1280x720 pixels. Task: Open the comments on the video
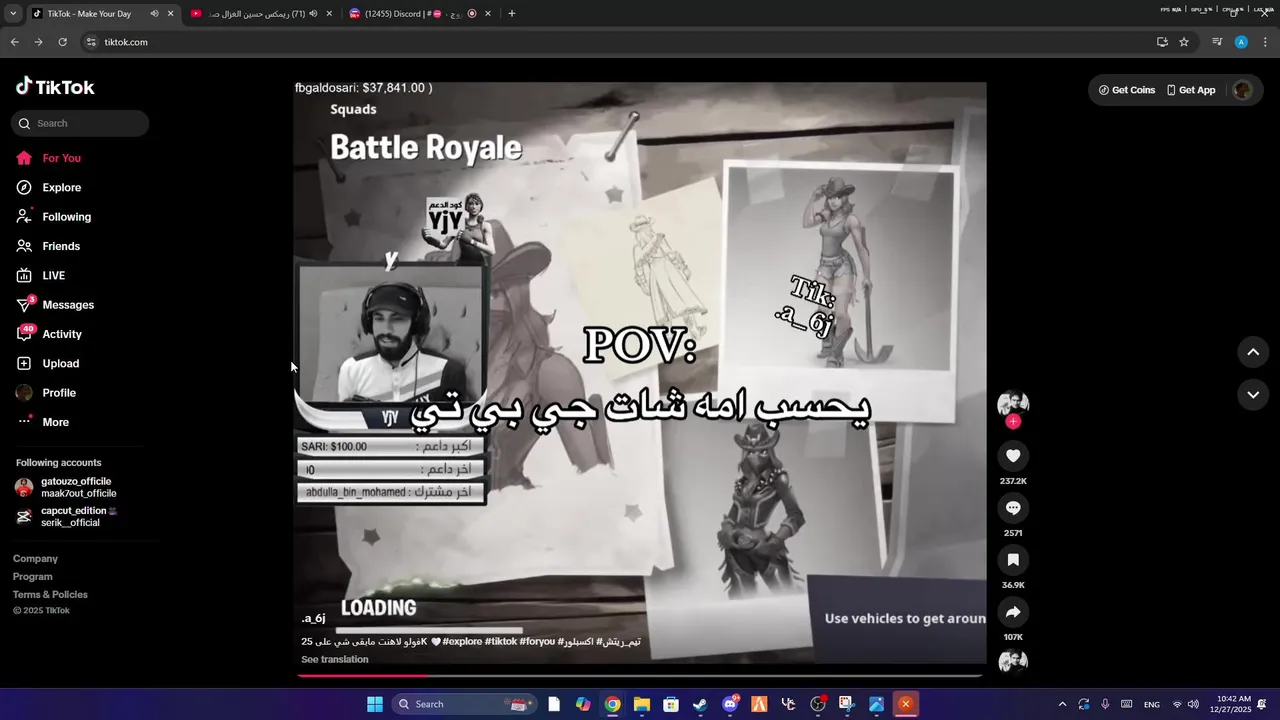pyautogui.click(x=1013, y=508)
